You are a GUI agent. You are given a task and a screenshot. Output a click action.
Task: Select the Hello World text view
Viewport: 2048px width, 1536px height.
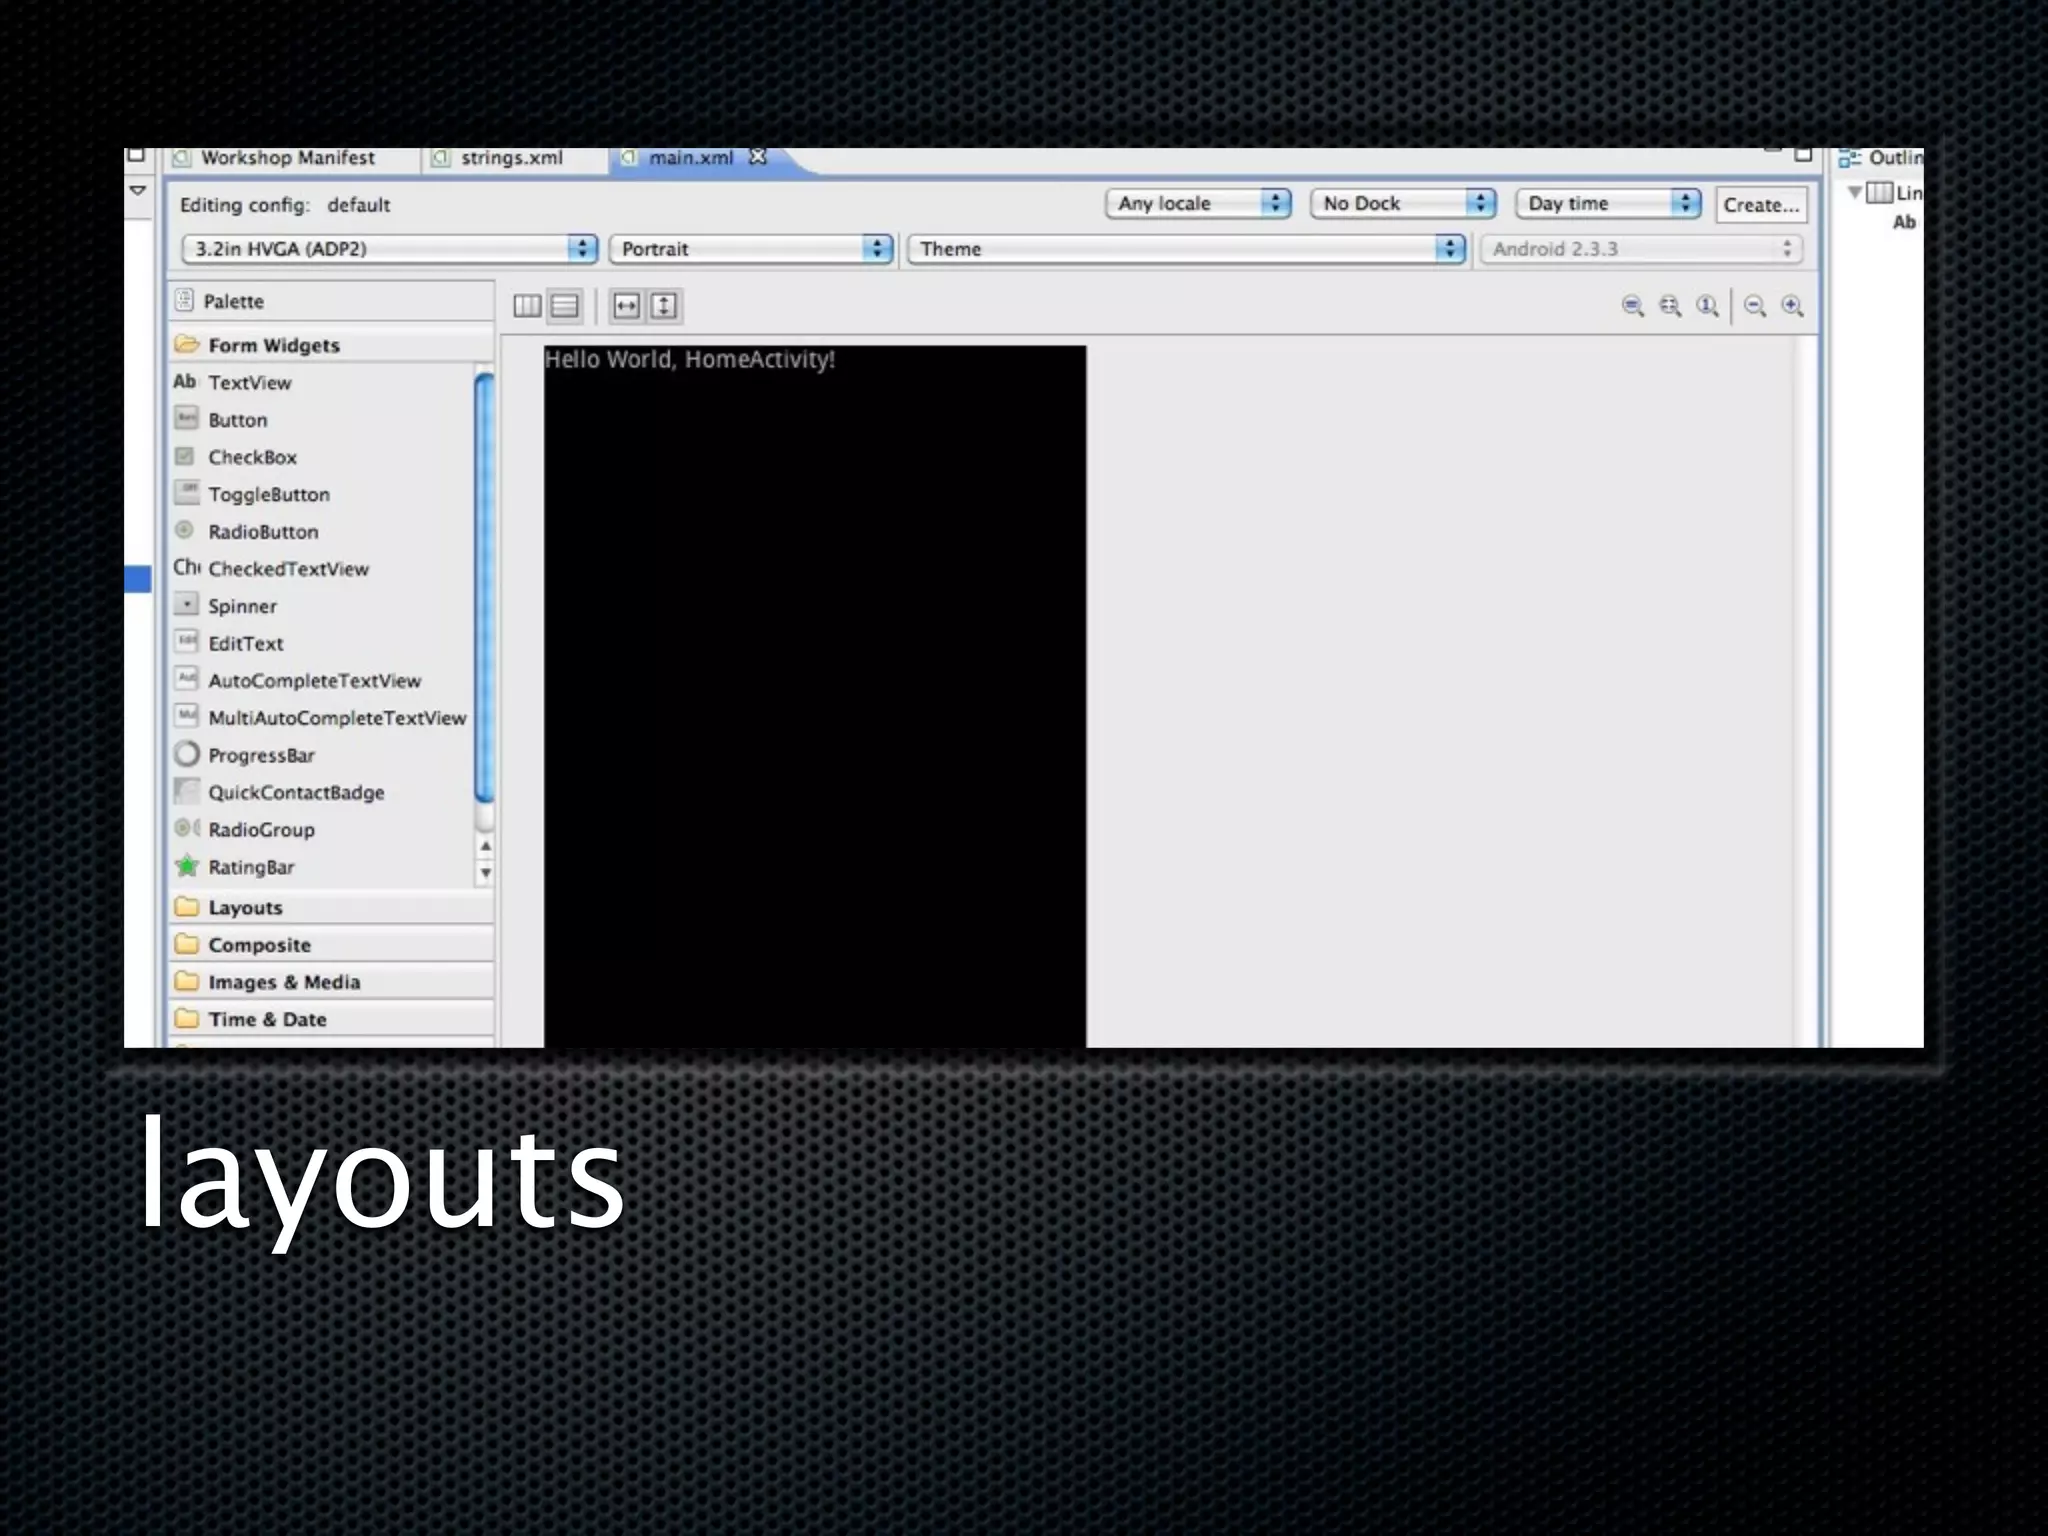689,360
